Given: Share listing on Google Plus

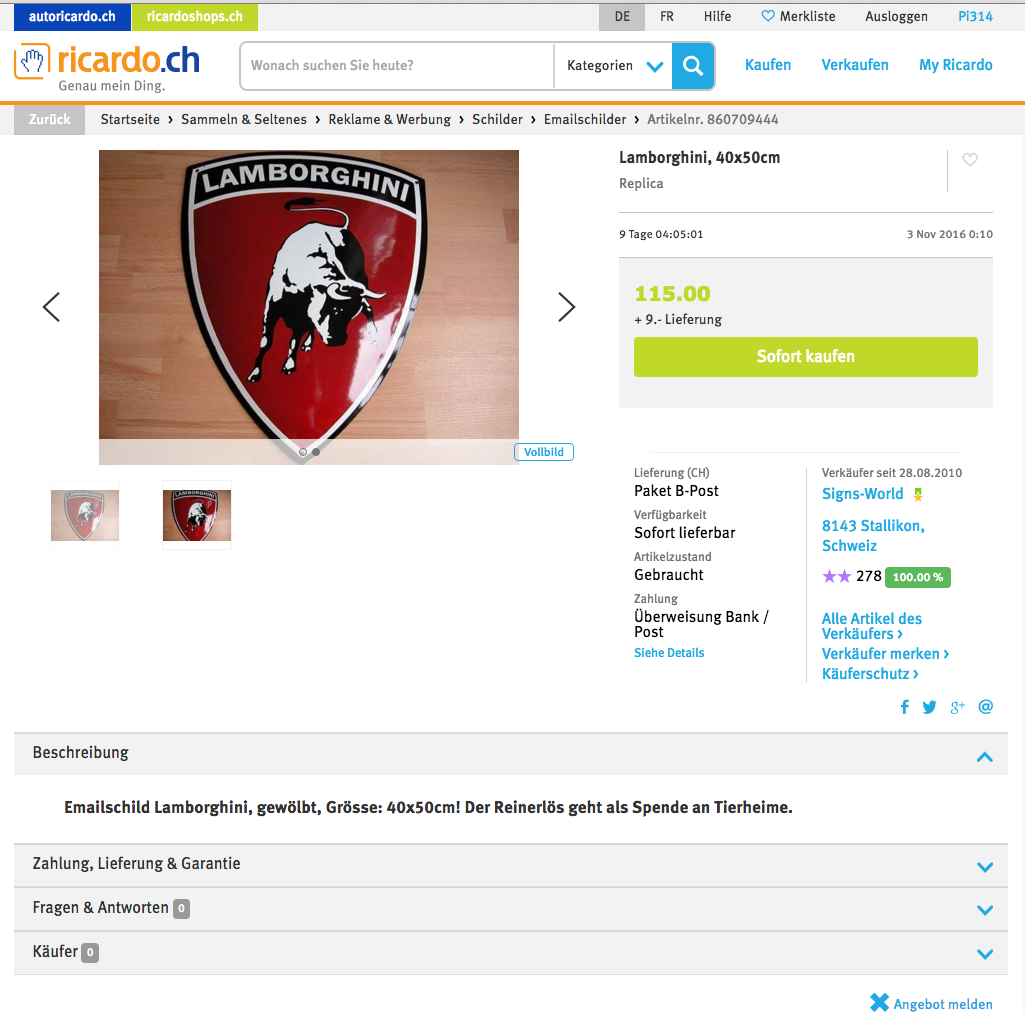Looking at the screenshot, I should (958, 707).
